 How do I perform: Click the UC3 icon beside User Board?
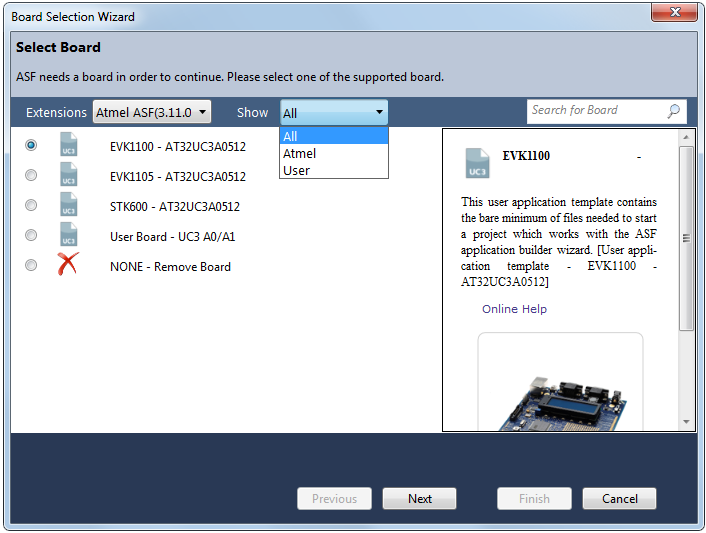point(69,235)
